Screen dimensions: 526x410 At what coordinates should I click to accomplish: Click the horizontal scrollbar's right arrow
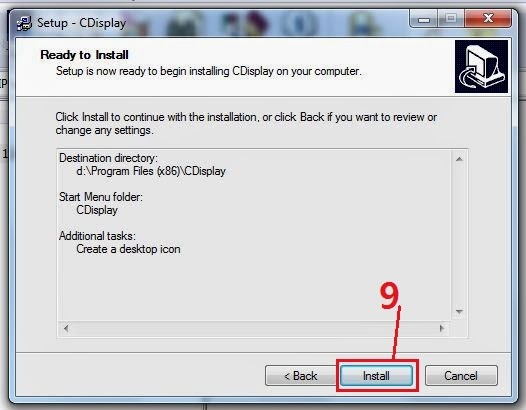pos(442,328)
